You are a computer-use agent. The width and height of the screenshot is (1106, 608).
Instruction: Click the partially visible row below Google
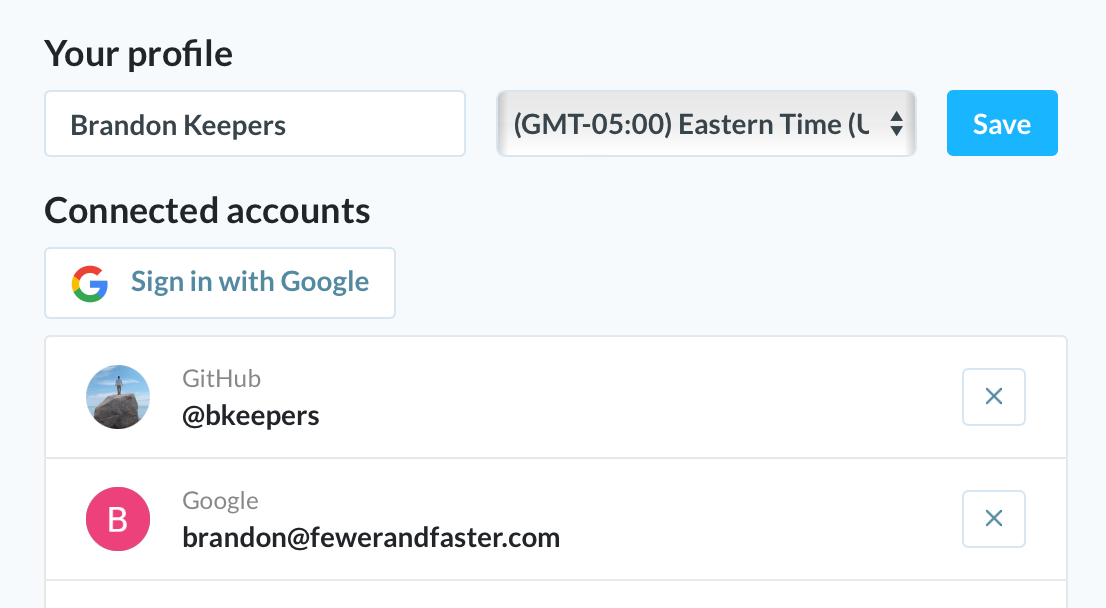point(556,595)
